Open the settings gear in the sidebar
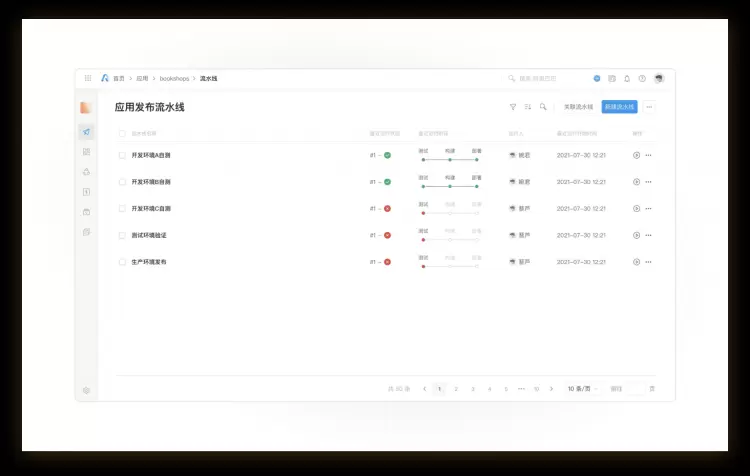Viewport: 750px width, 476px height. click(86, 390)
